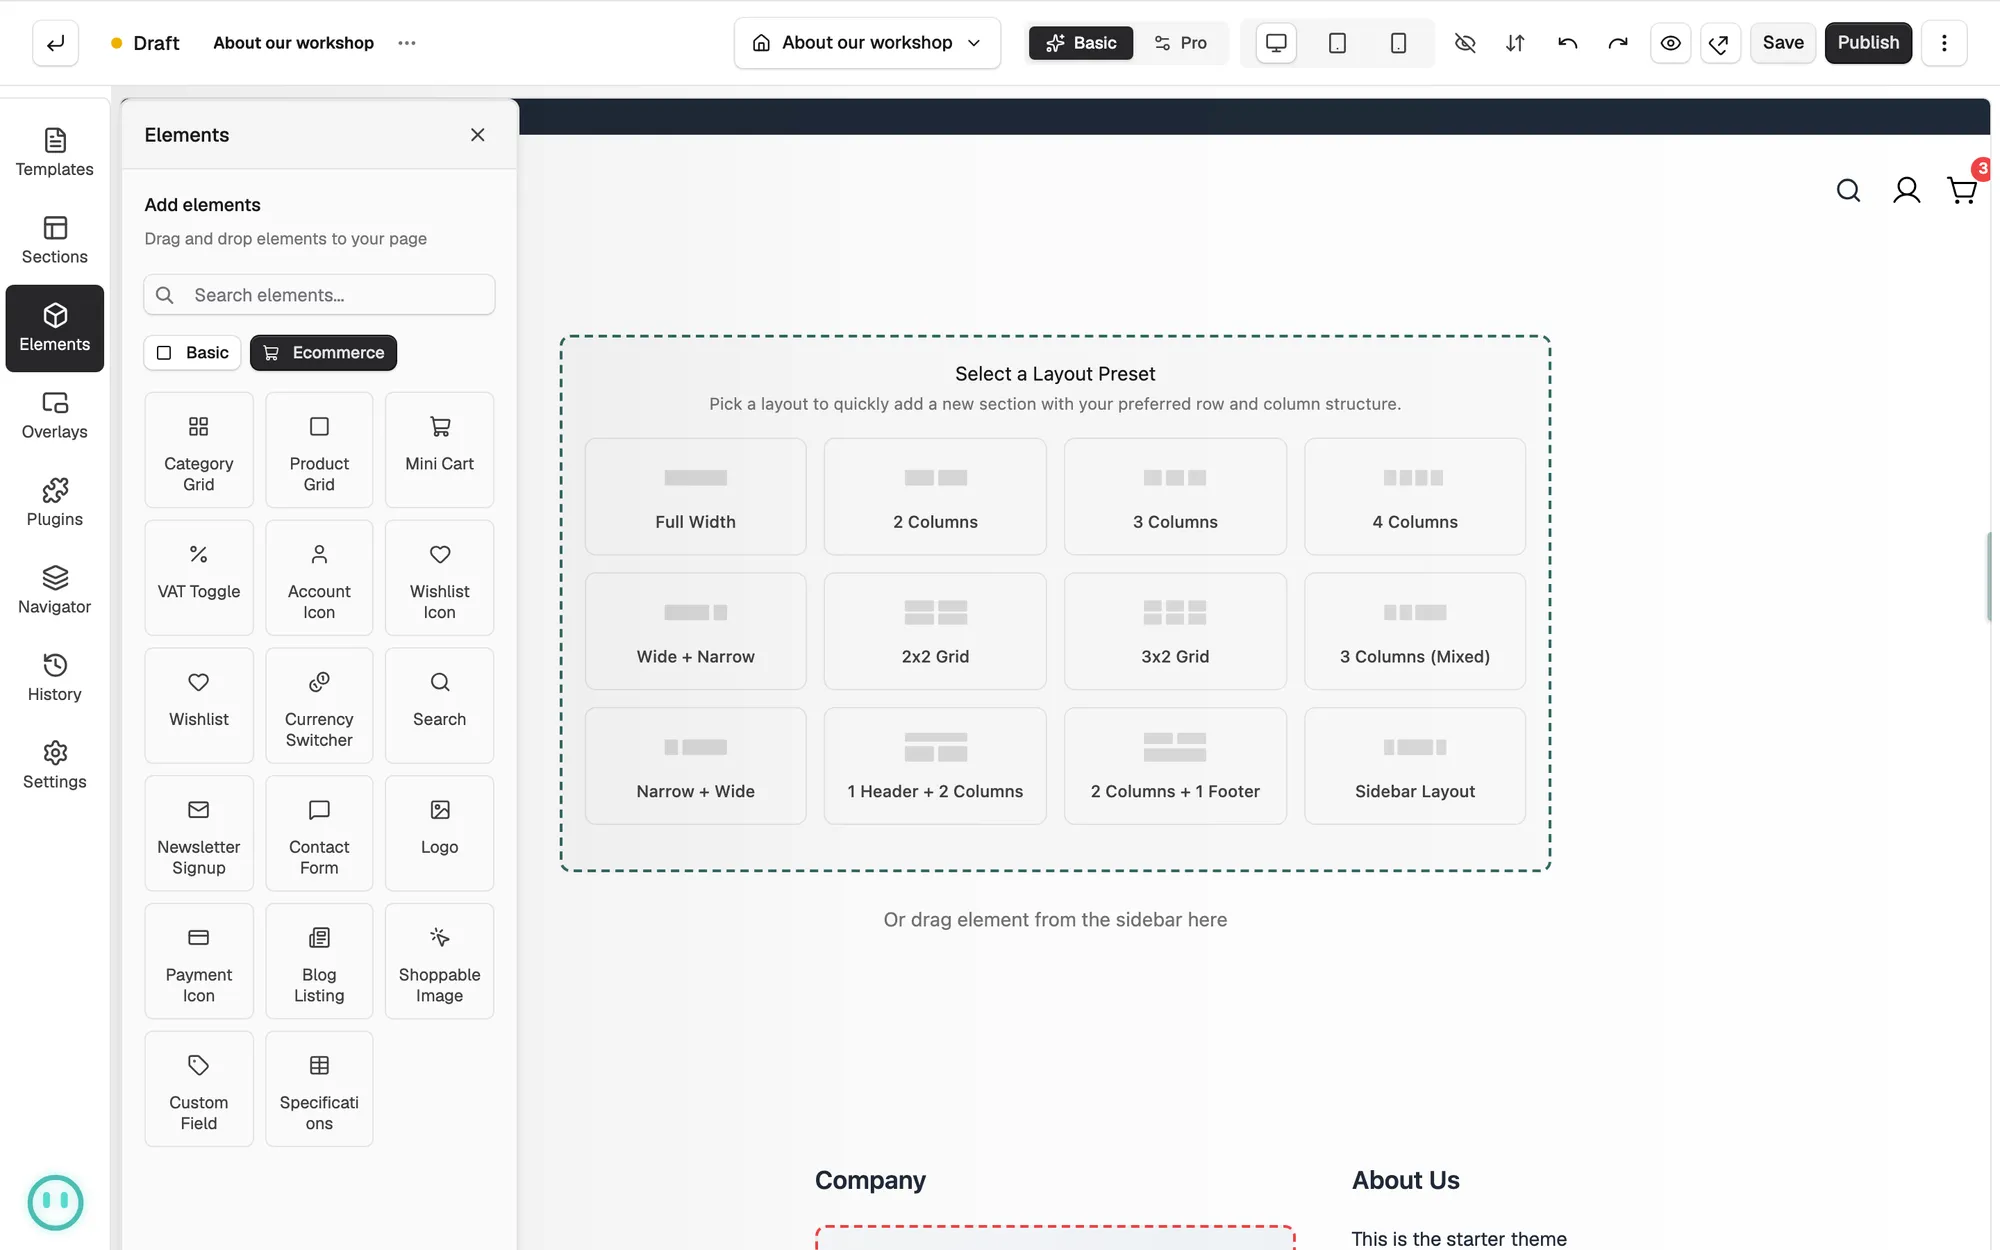
Task: Select the Currency Switcher element
Action: (319, 706)
